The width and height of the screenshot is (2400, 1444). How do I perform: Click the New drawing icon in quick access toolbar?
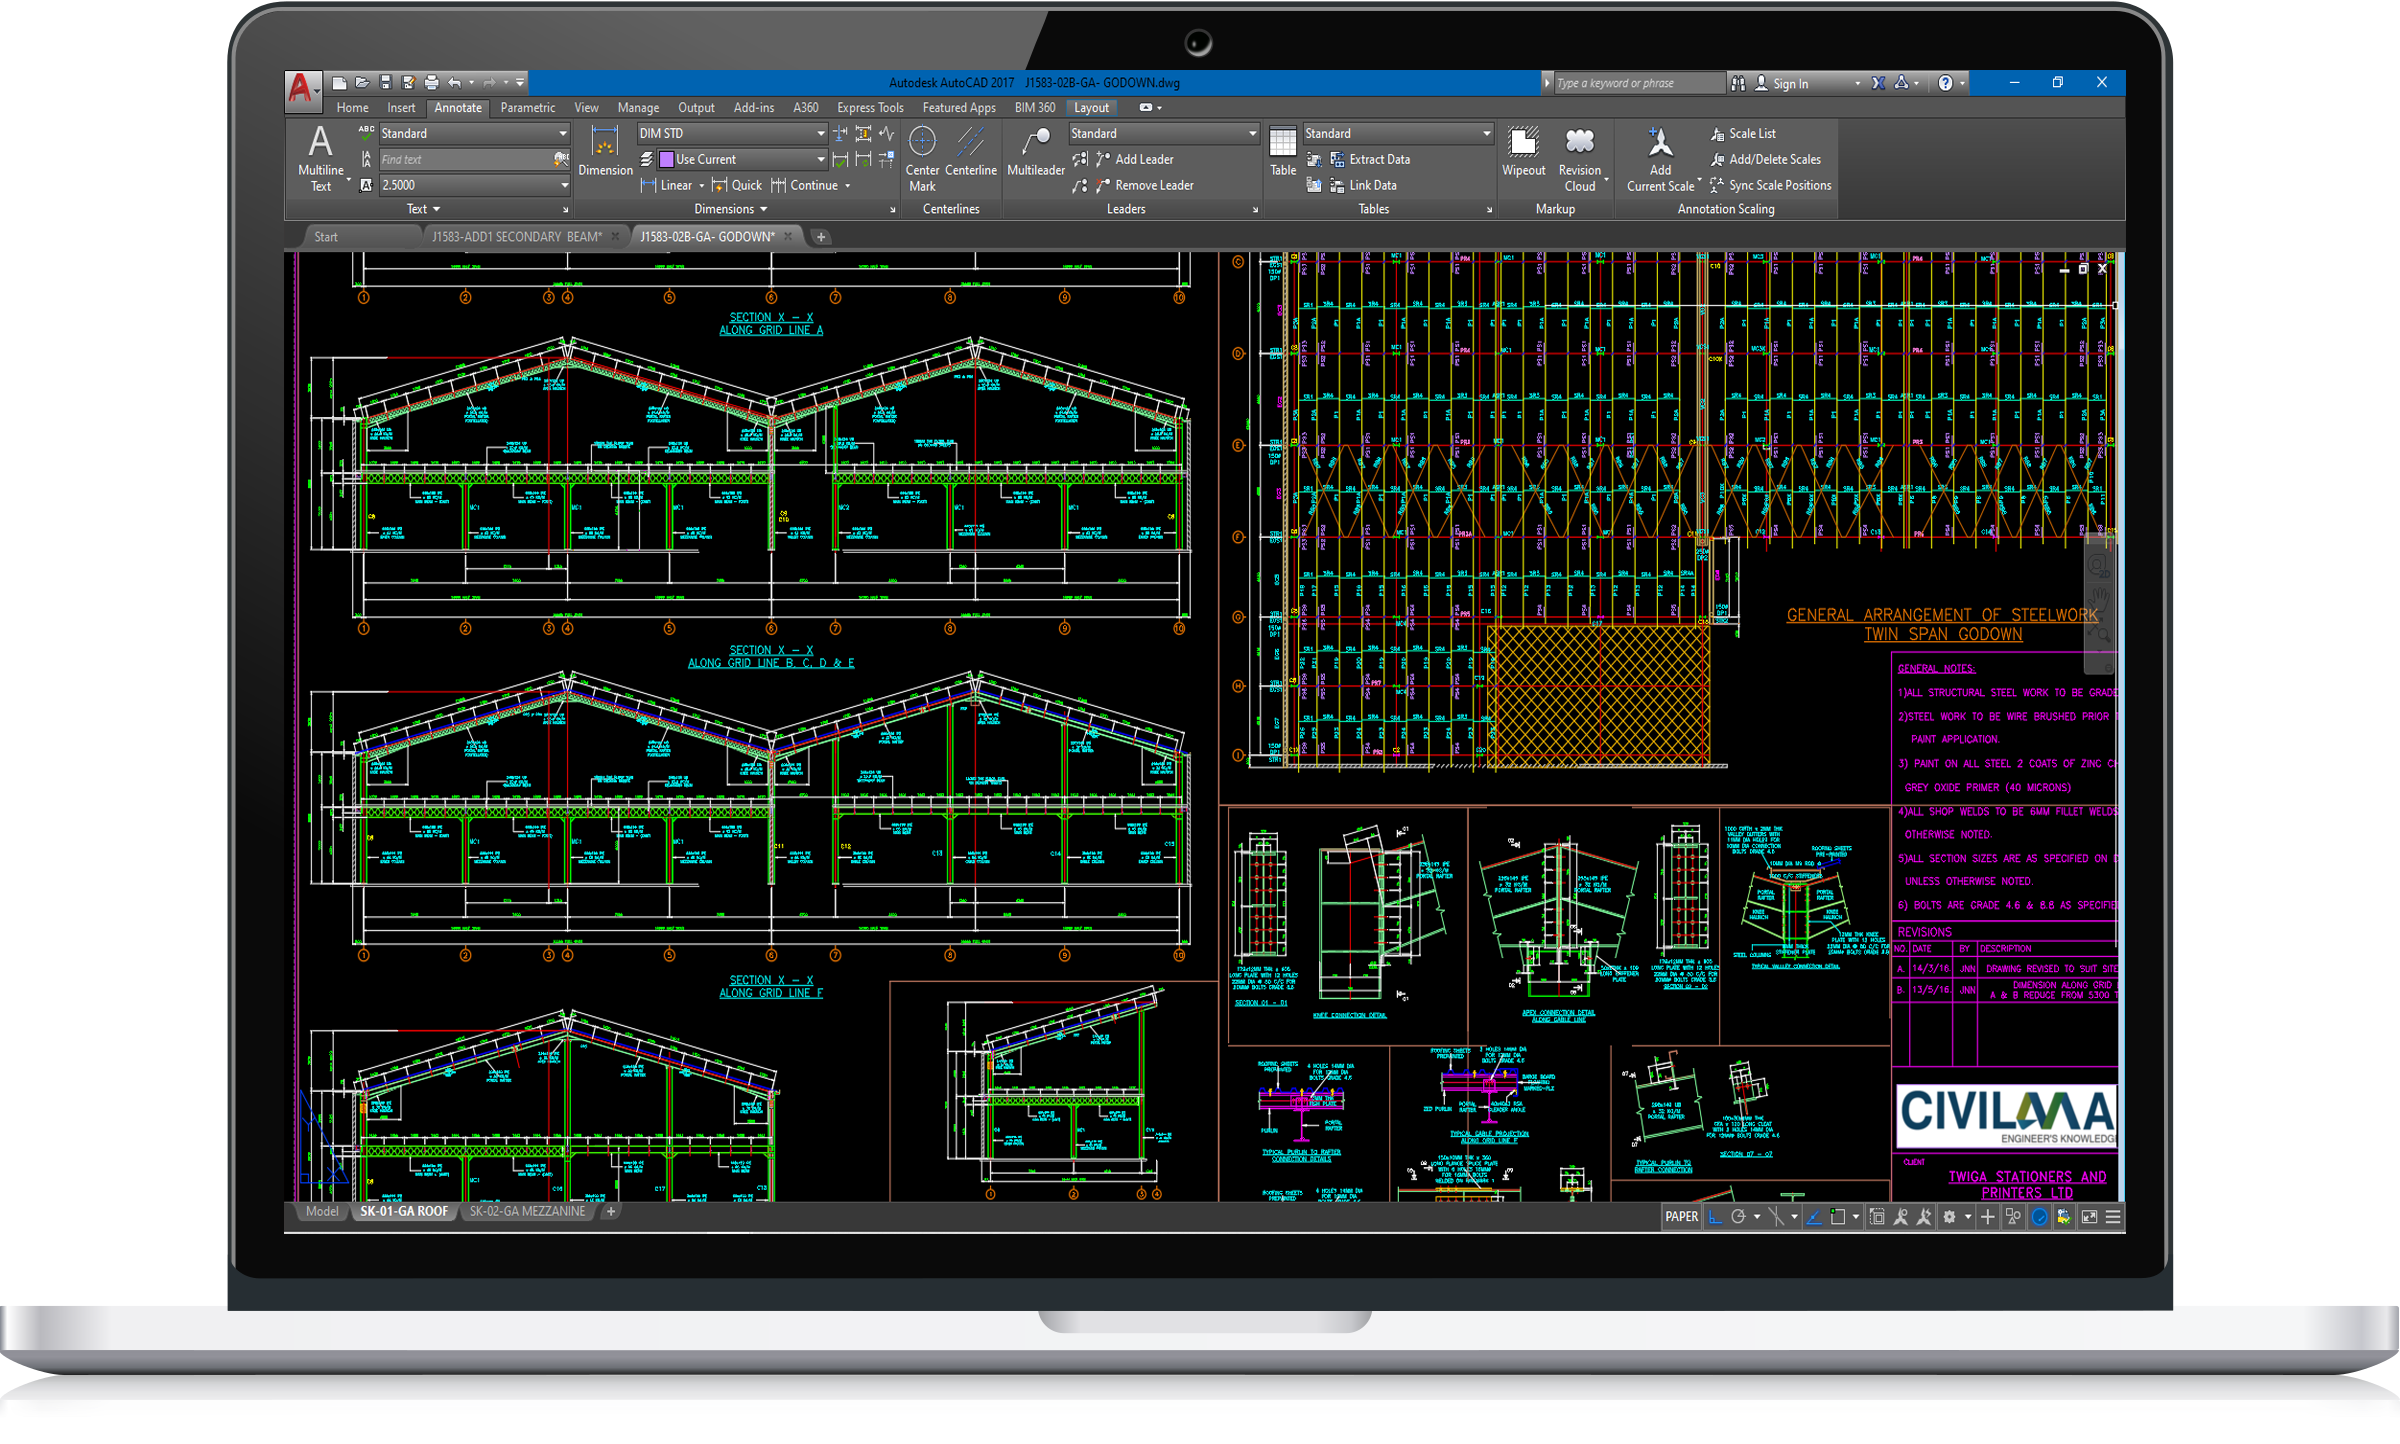[x=339, y=83]
